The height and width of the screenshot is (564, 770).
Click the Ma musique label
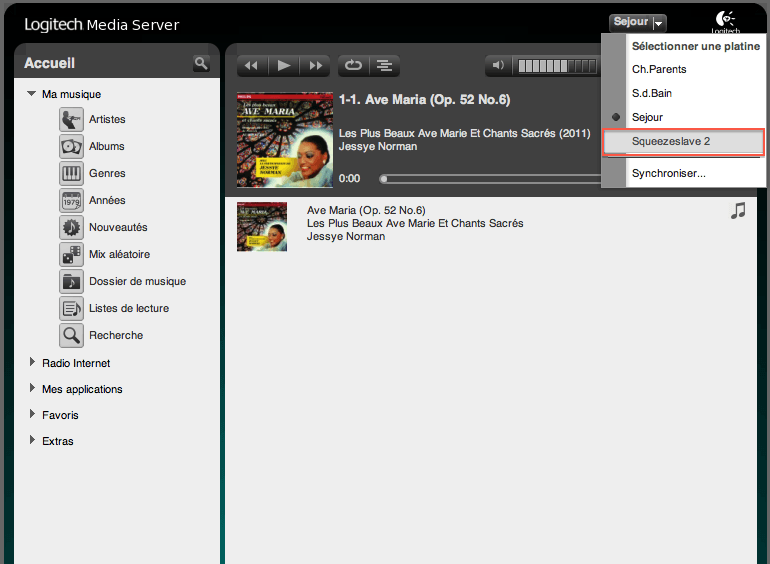(71, 94)
